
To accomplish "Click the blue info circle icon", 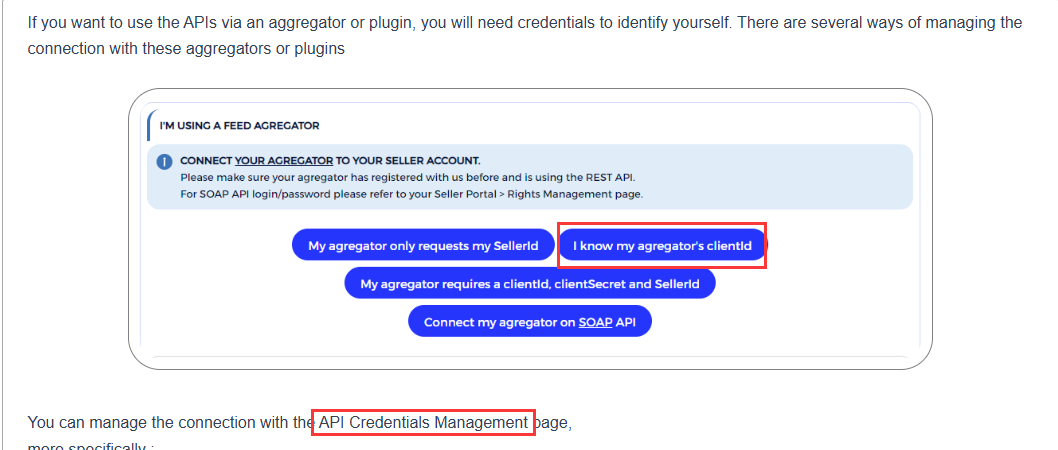I will [x=164, y=162].
